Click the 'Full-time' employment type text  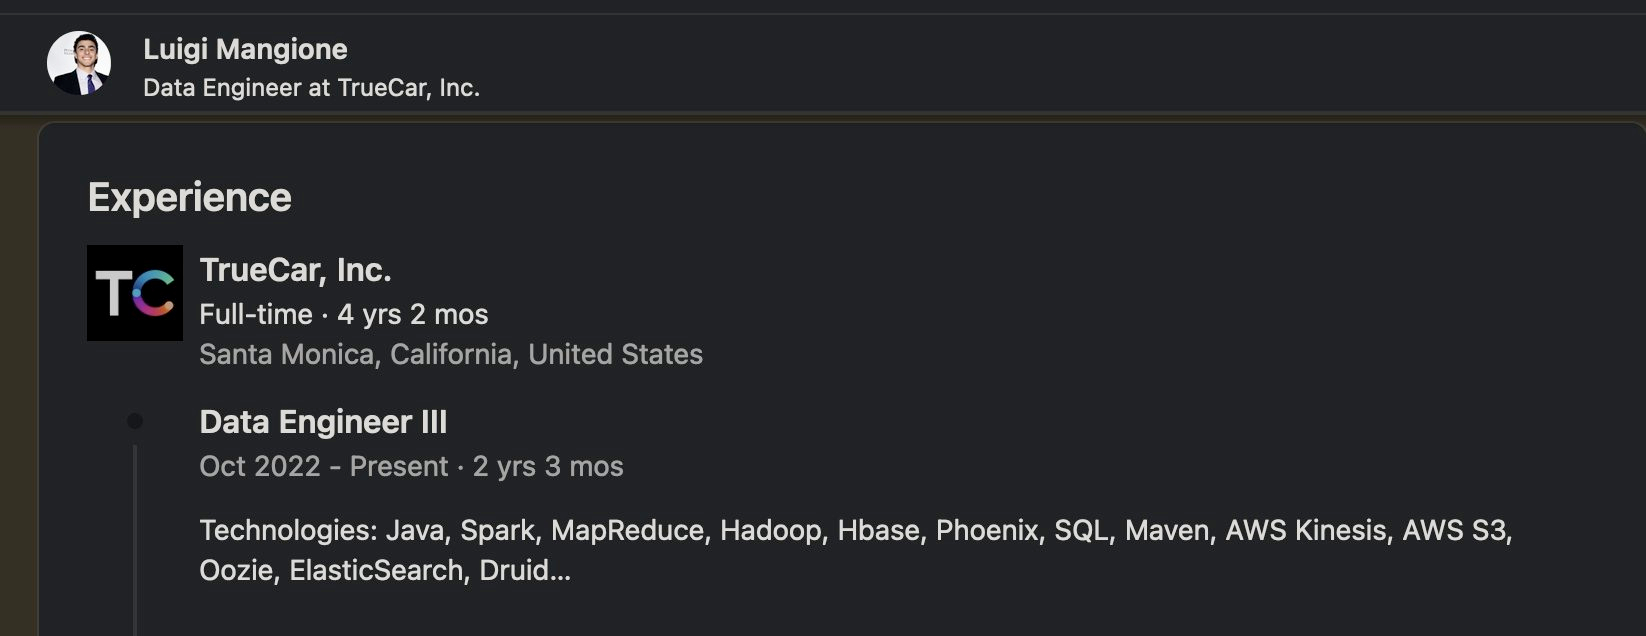point(256,314)
